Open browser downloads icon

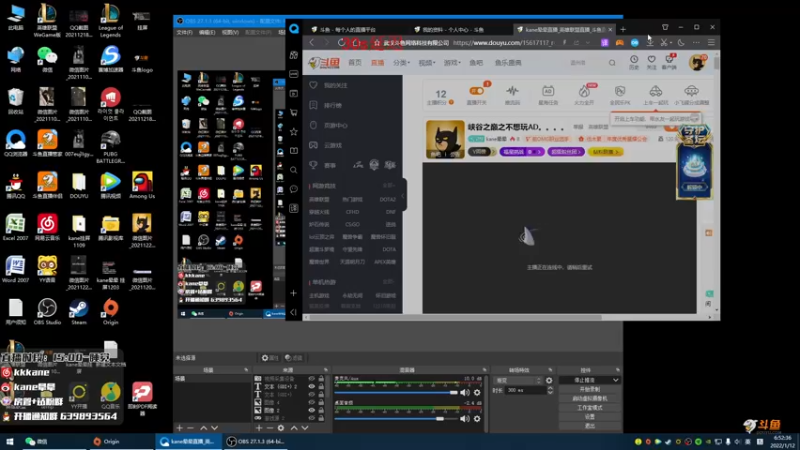(650, 43)
